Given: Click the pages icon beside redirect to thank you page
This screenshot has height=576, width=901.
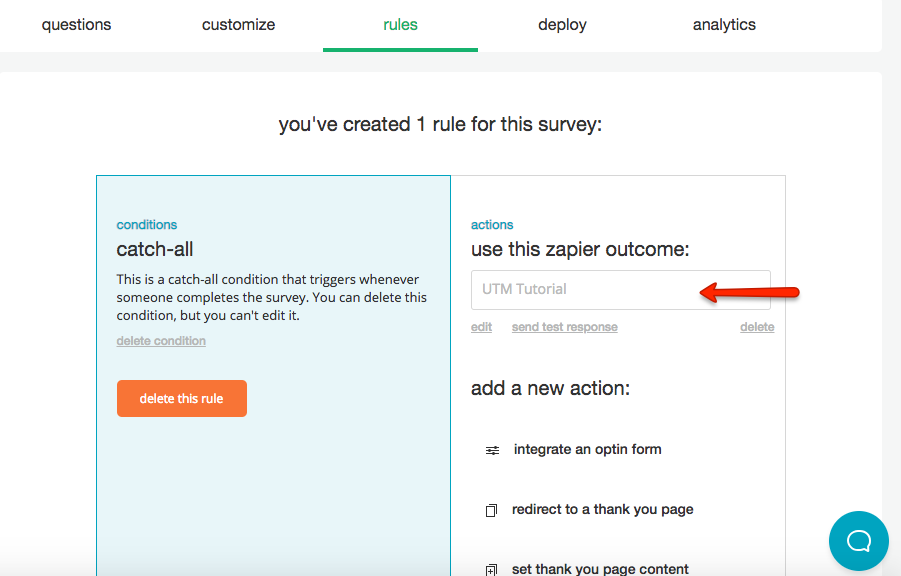Looking at the screenshot, I should [491, 510].
